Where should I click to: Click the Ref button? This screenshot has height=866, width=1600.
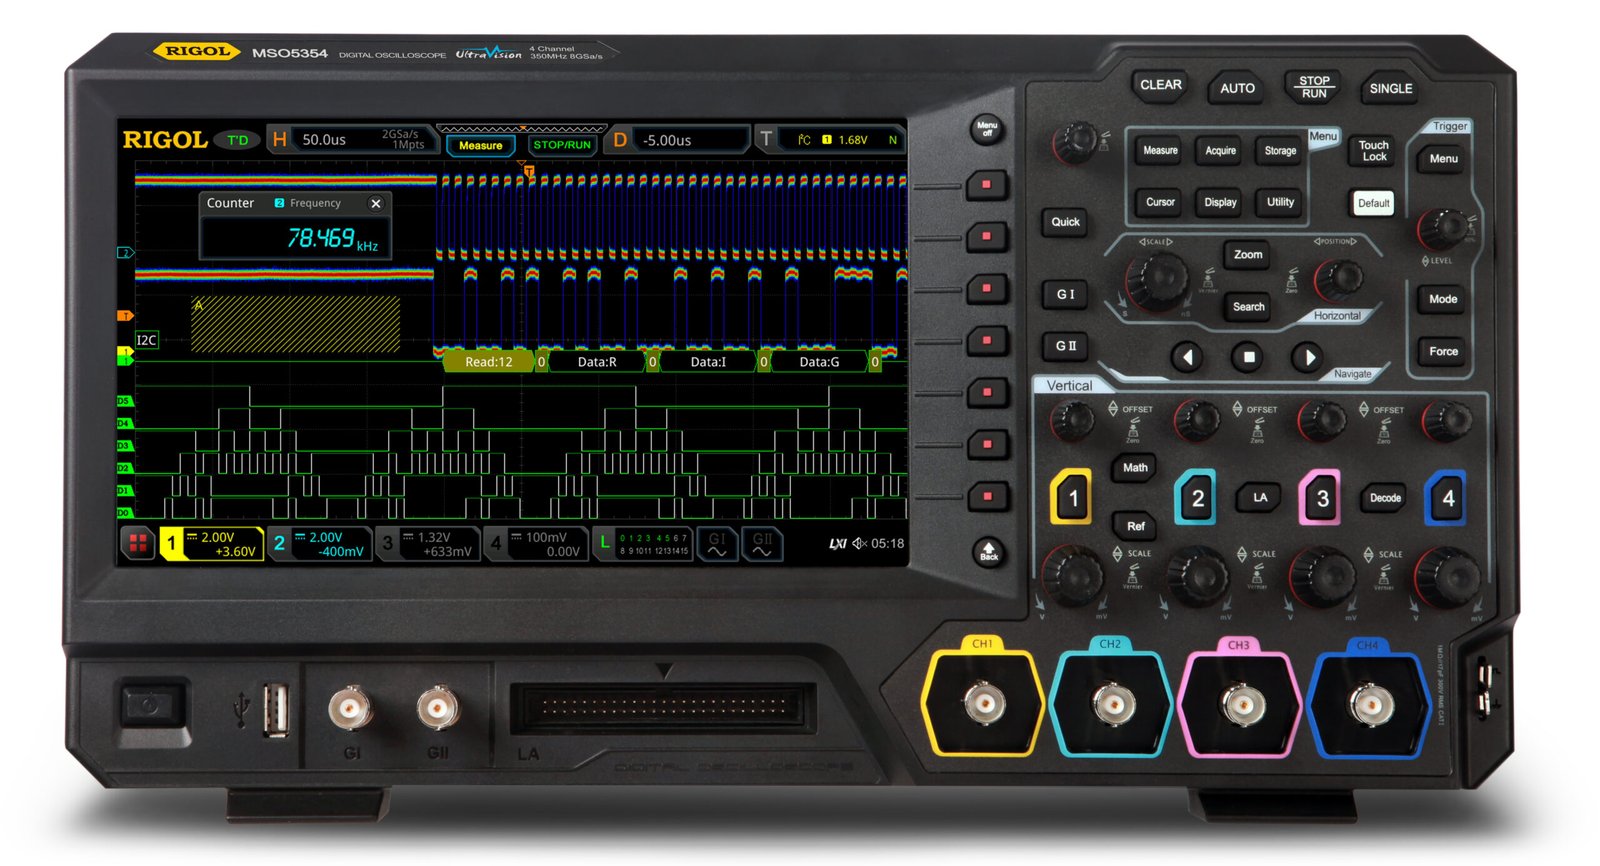pos(1135,526)
